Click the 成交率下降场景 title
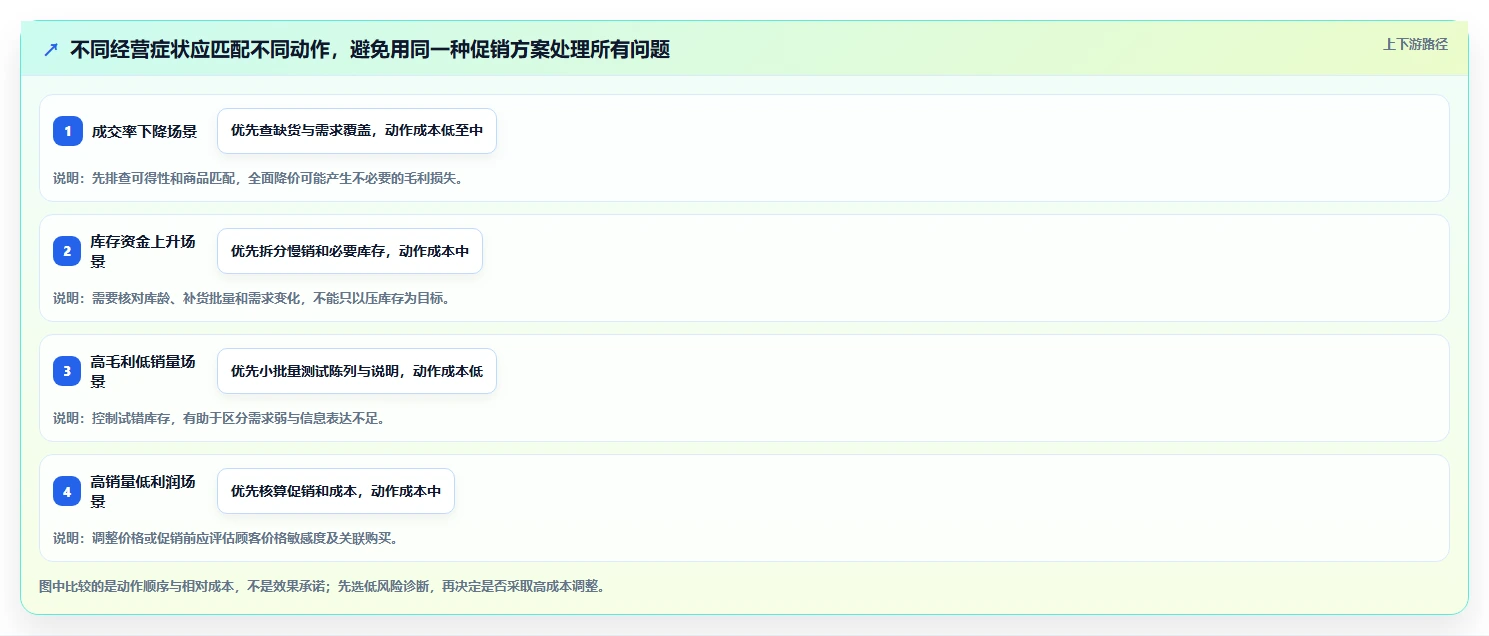This screenshot has width=1489, height=636. coord(144,131)
